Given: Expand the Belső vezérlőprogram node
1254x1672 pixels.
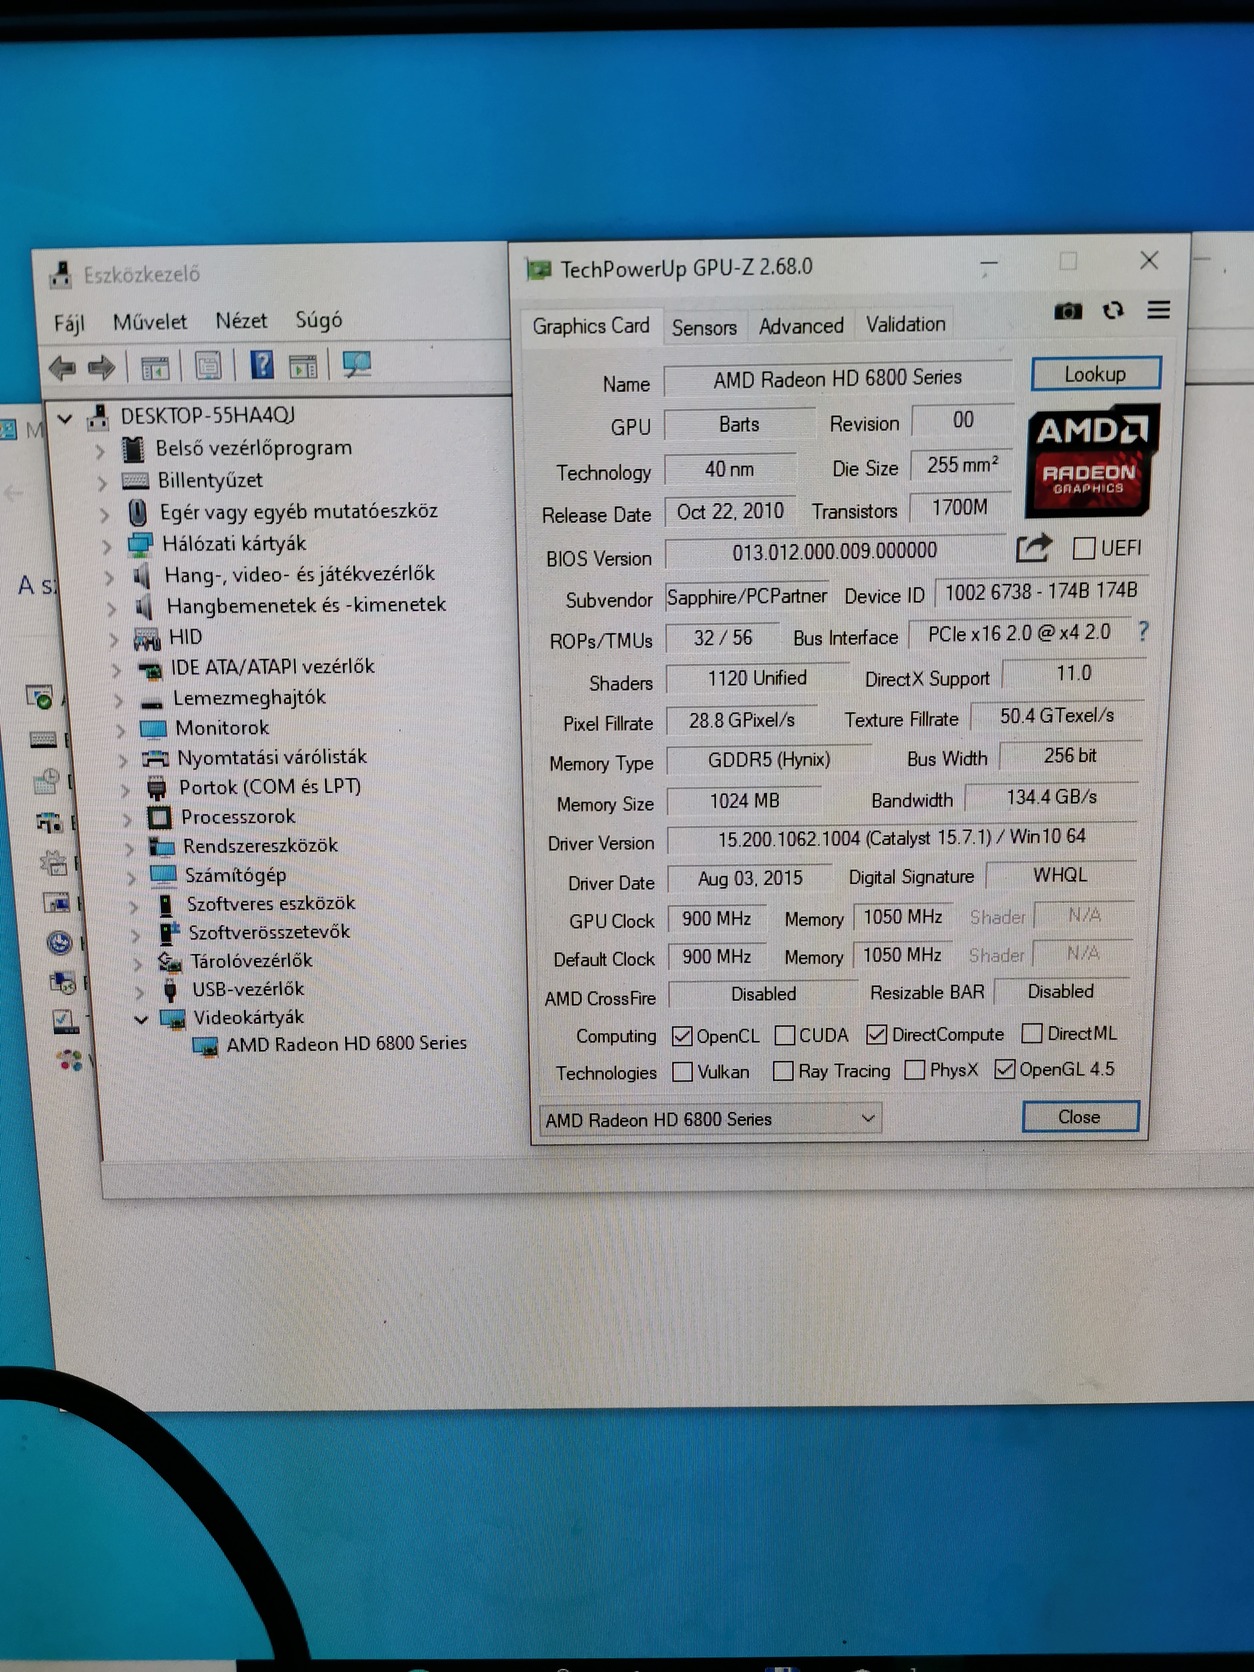Looking at the screenshot, I should 100,451.
